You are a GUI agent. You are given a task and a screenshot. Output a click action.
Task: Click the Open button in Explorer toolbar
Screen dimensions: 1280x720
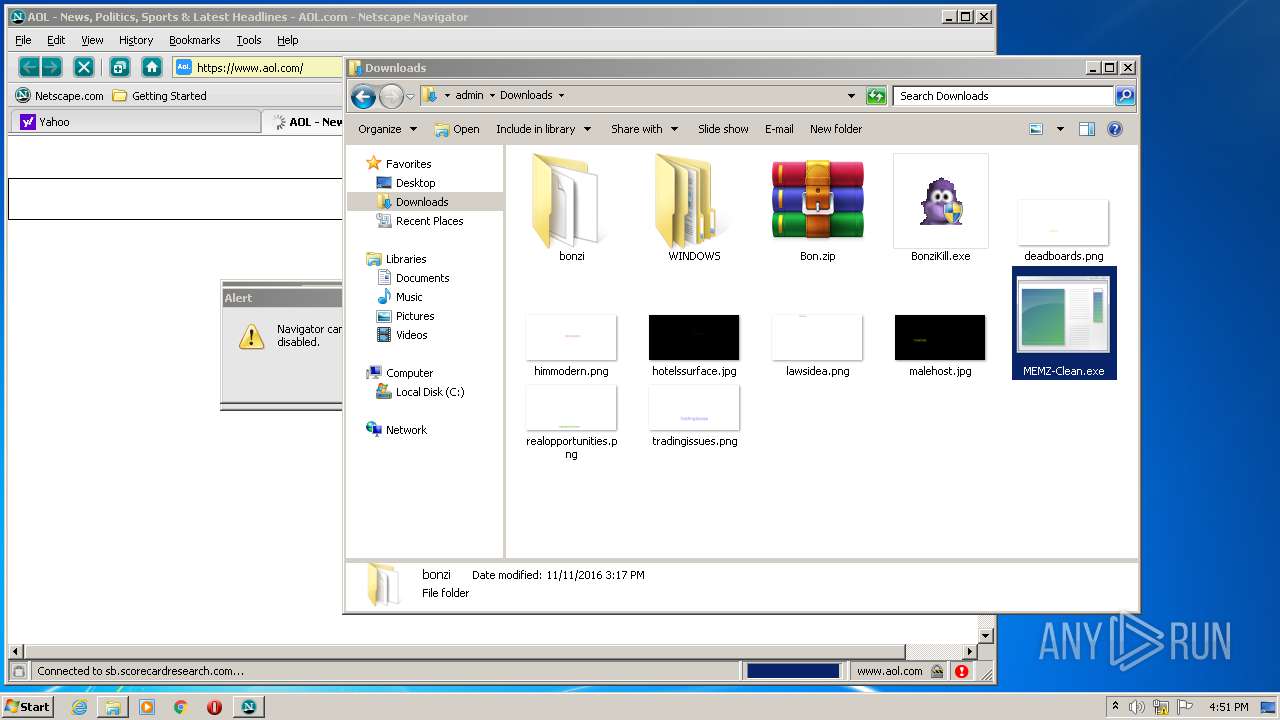(x=457, y=129)
